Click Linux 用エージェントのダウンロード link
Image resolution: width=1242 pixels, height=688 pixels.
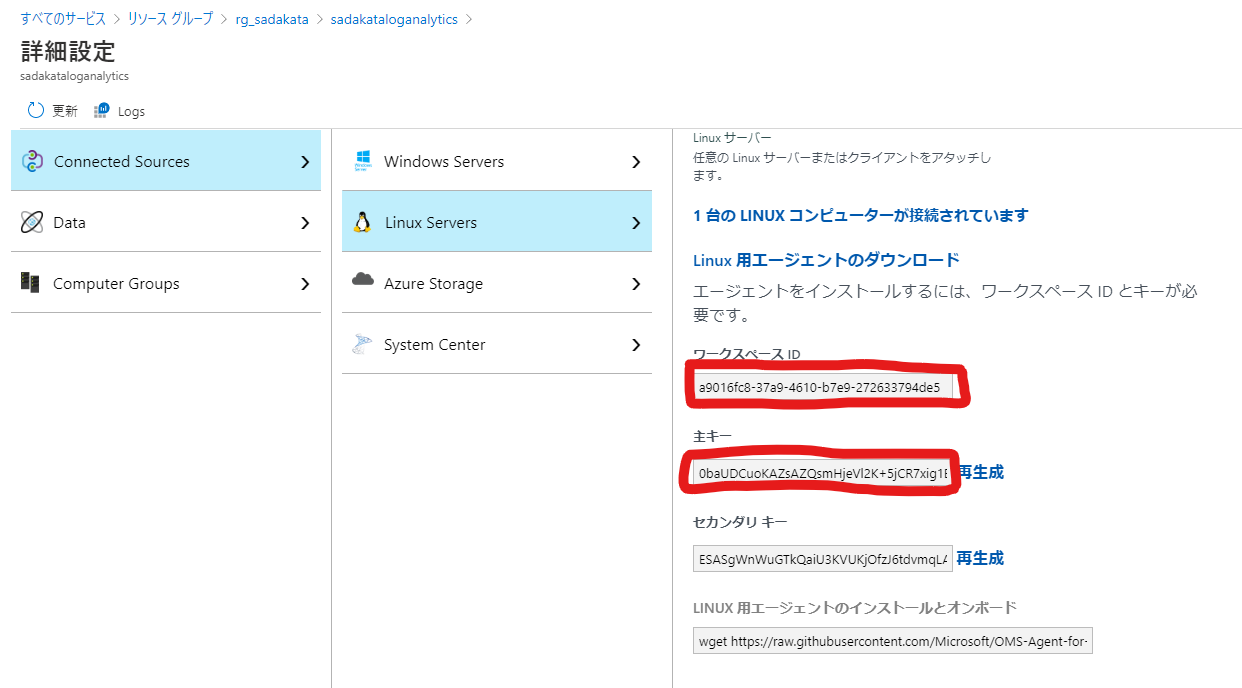point(826,260)
